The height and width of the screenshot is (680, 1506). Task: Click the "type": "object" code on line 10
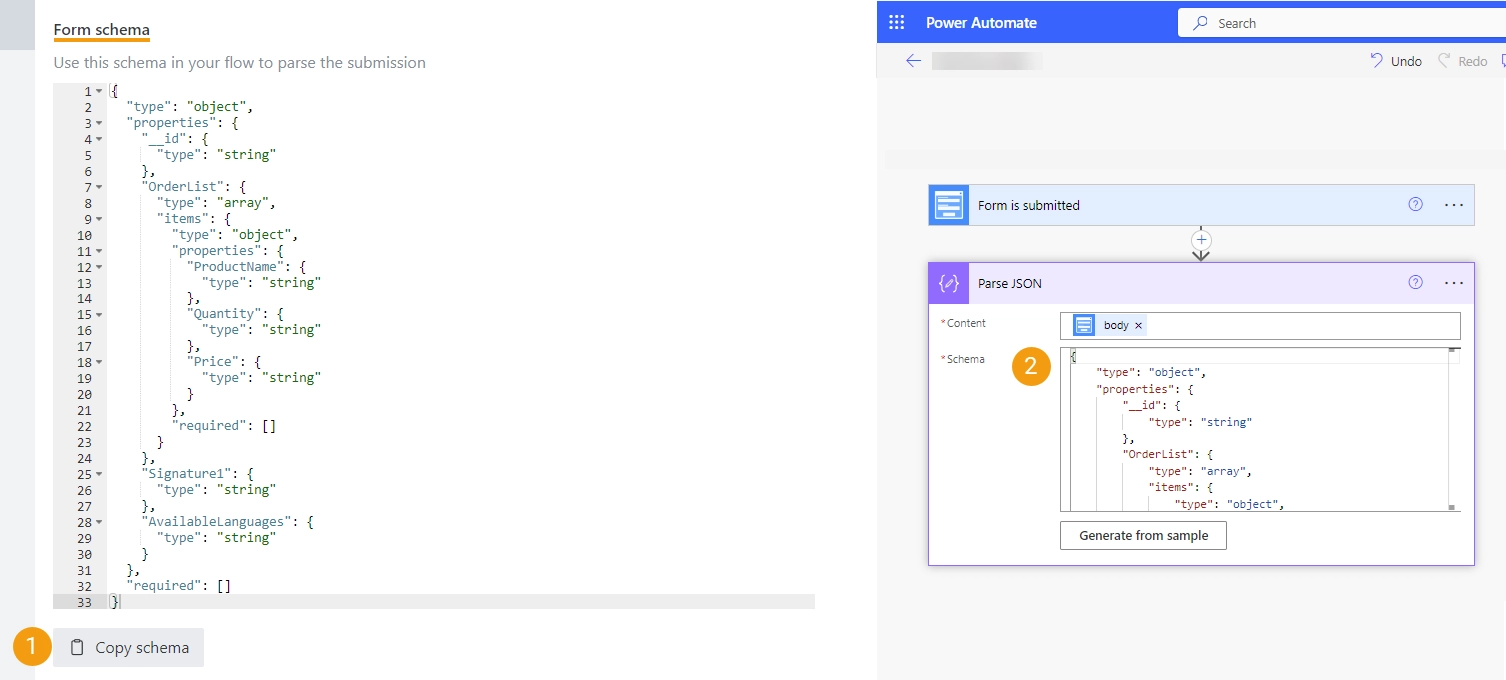235,235
